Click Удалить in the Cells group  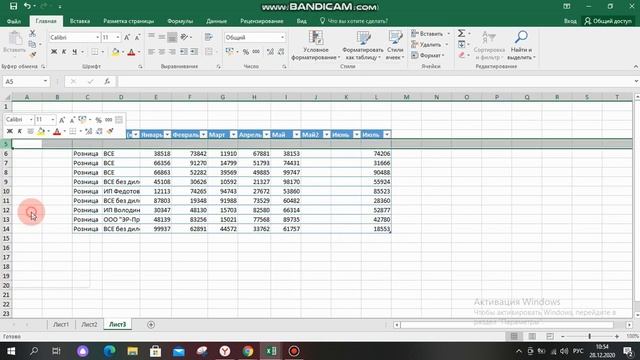[430, 44]
